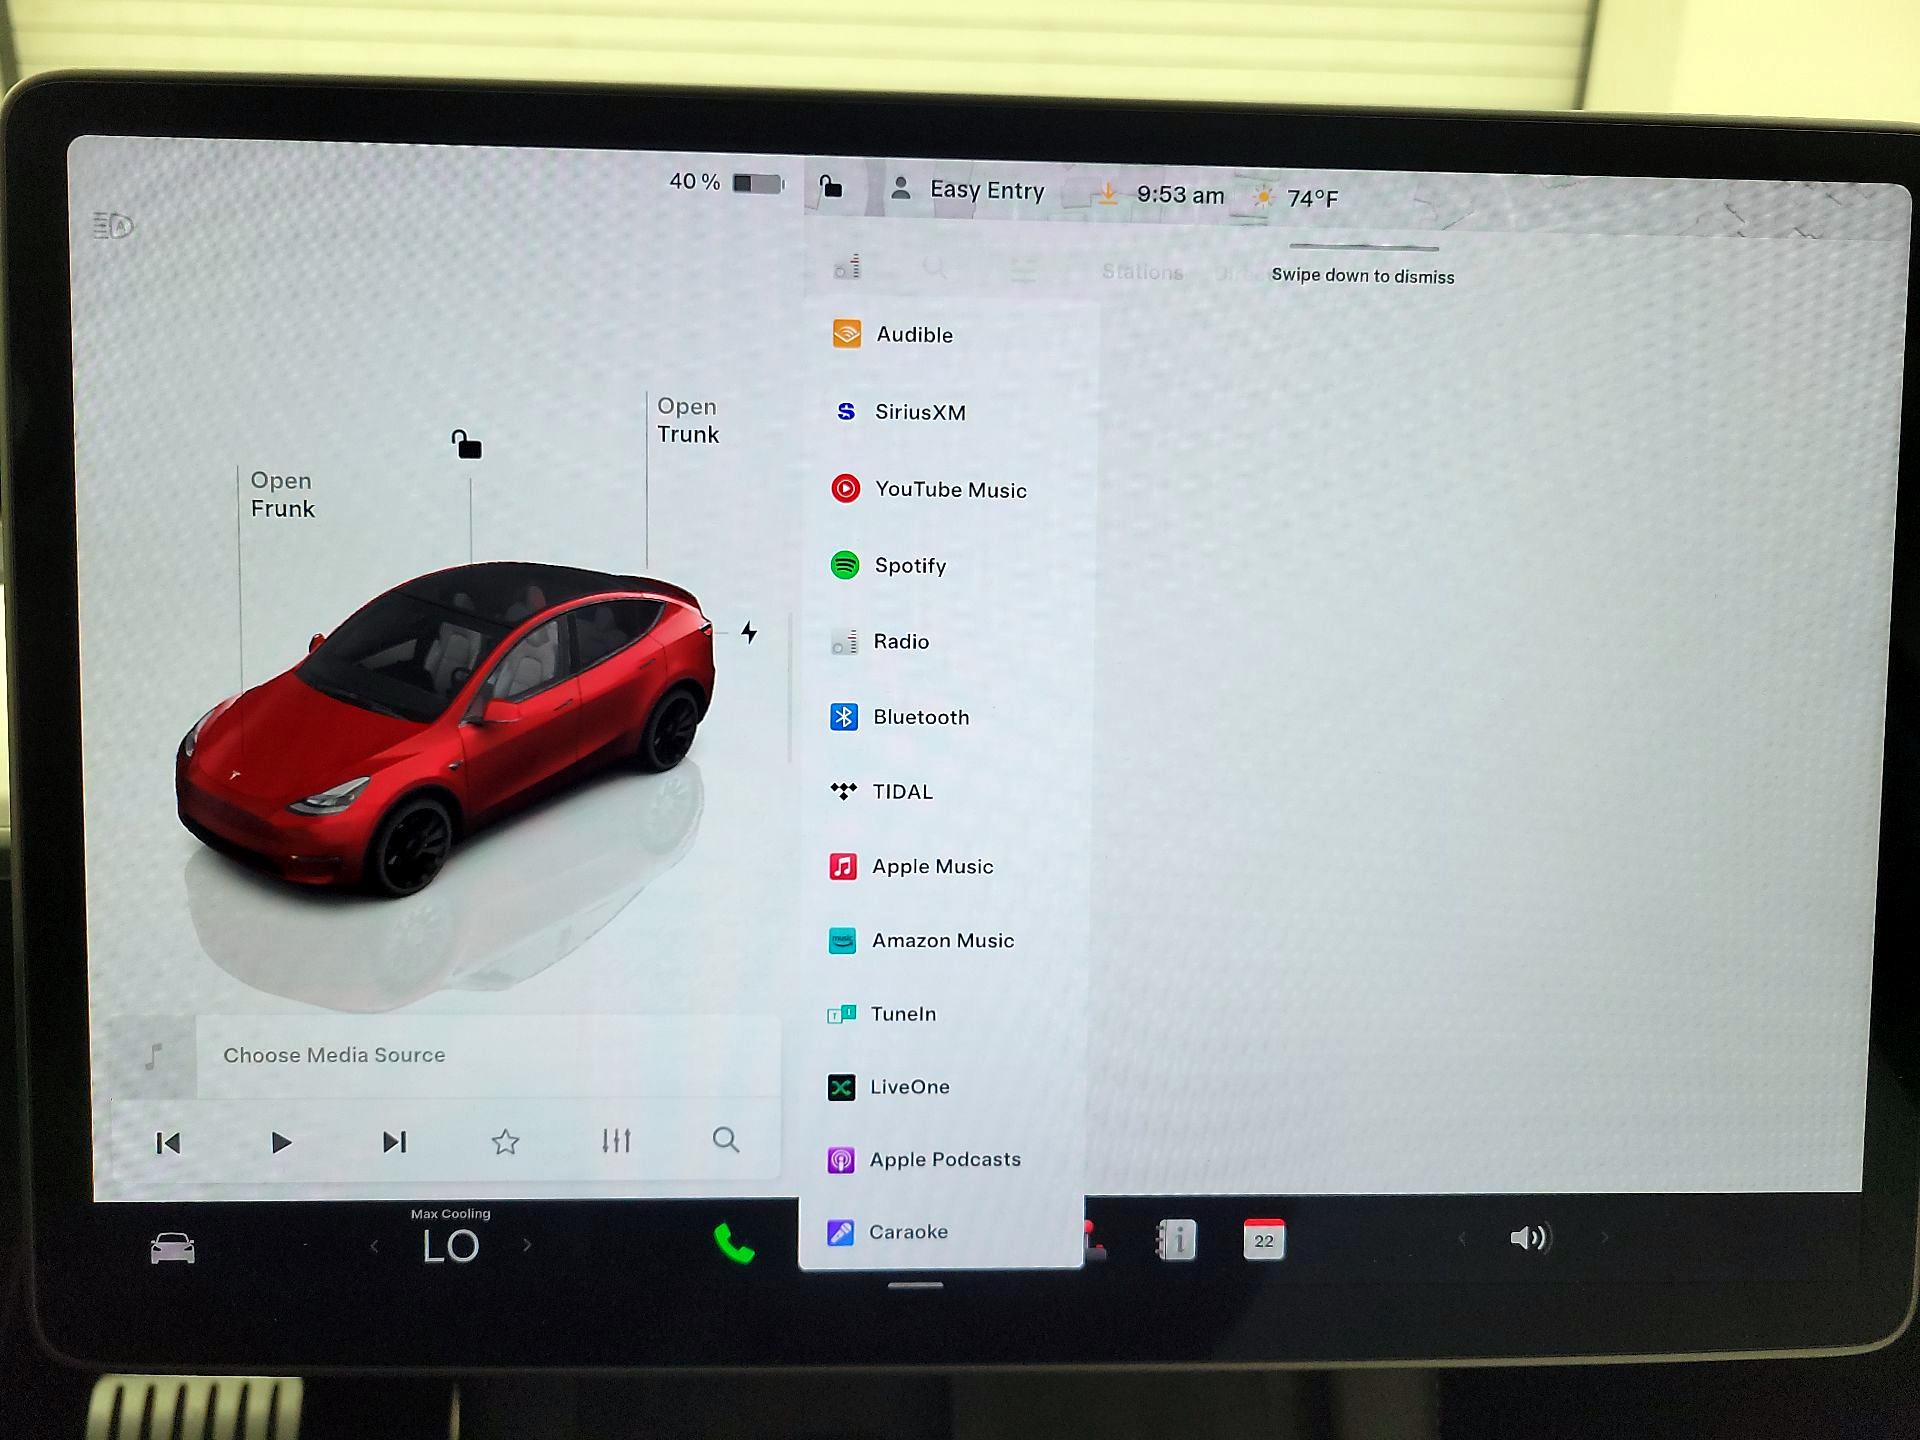Tap the app drawer handle bar
The image size is (1920, 1440).
(915, 1285)
